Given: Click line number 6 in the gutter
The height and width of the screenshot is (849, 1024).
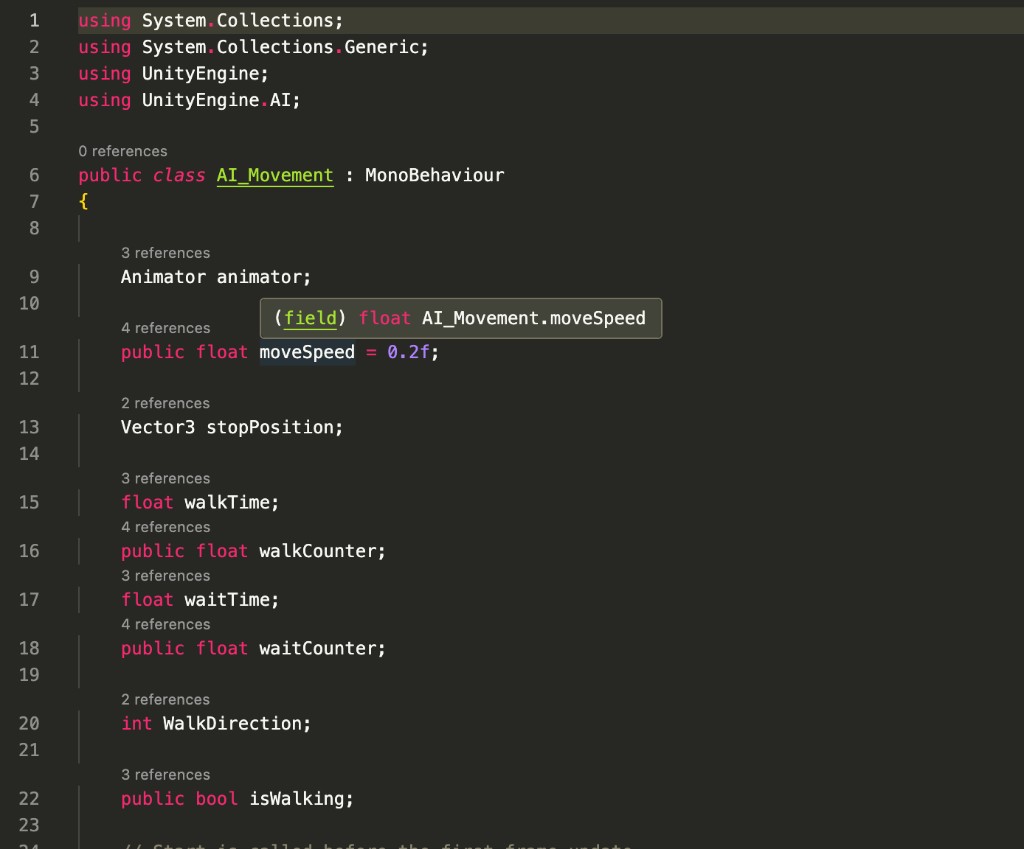Looking at the screenshot, I should tap(34, 176).
